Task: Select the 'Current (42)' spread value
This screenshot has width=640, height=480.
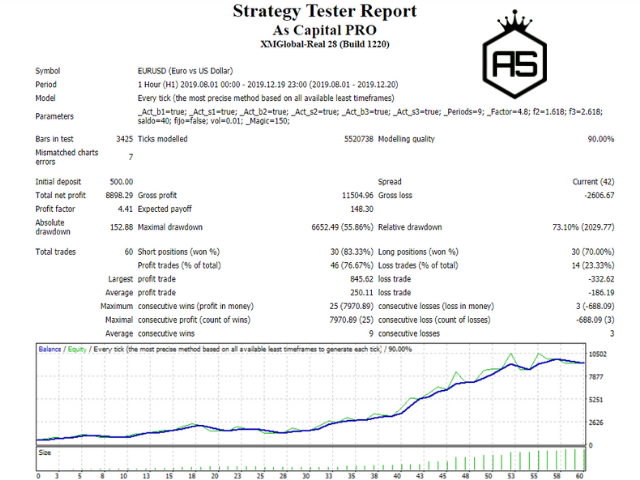Action: pos(593,182)
